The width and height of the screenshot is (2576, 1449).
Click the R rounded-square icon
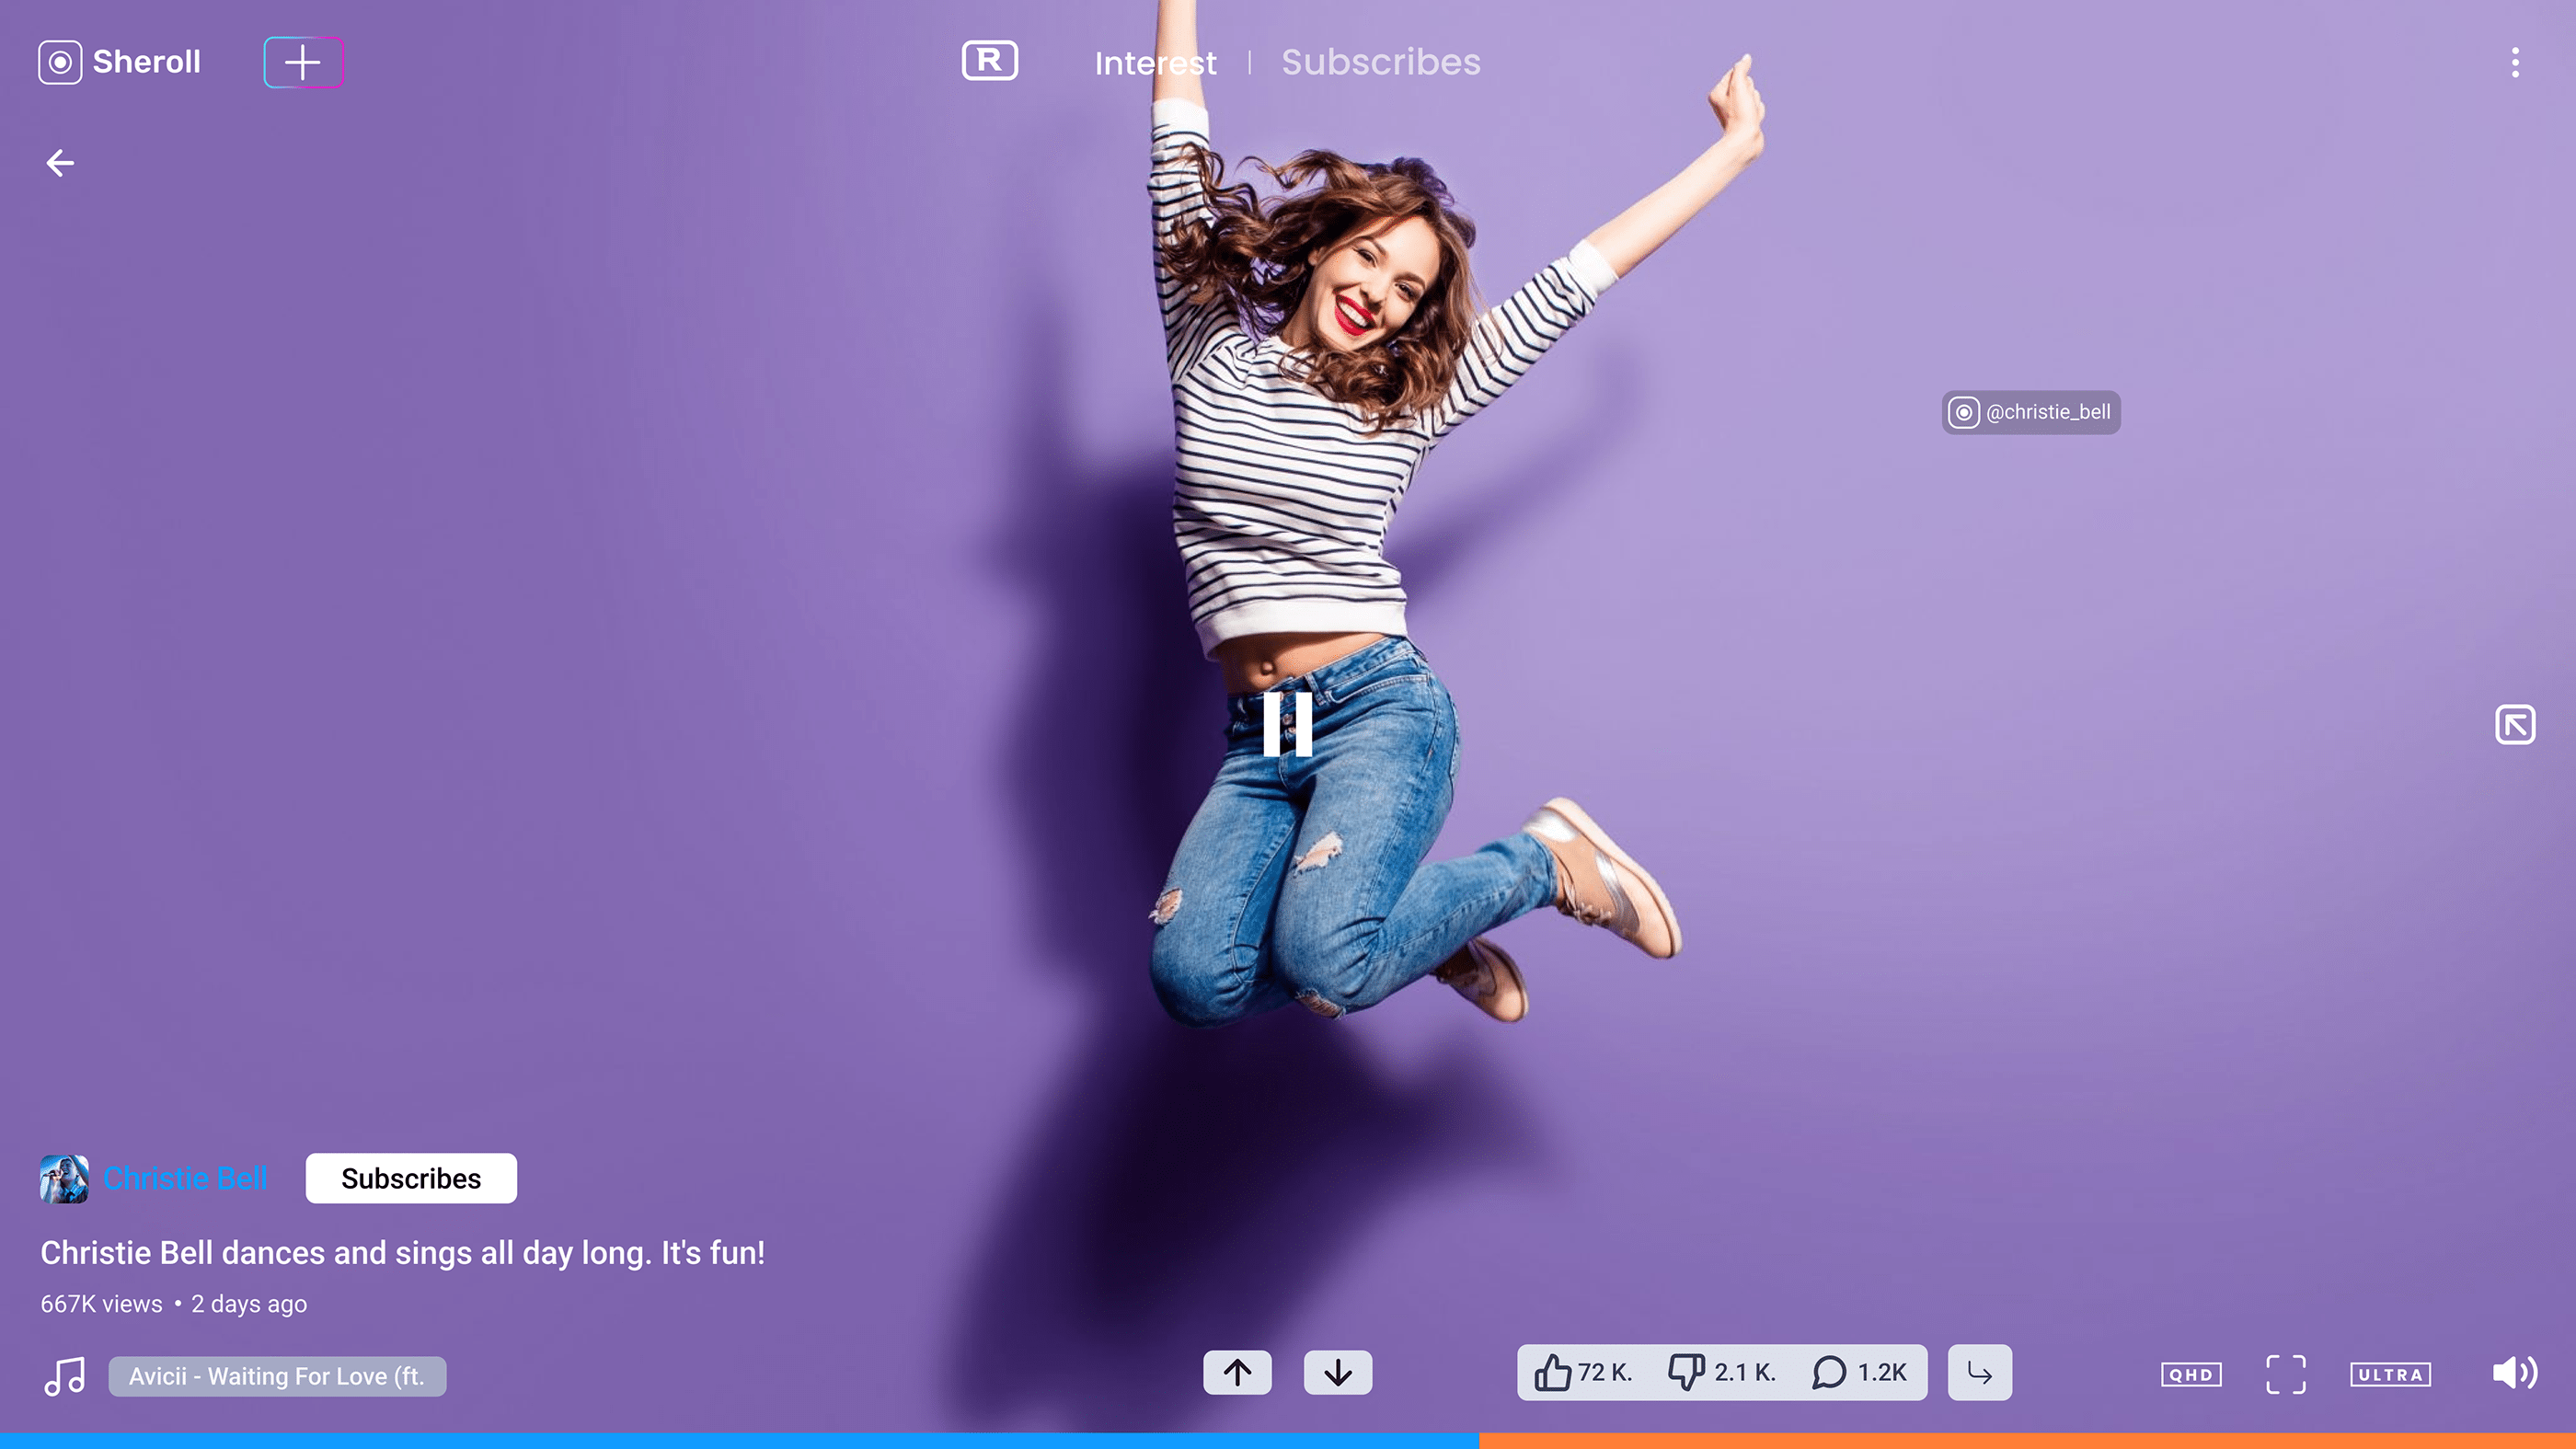[989, 61]
